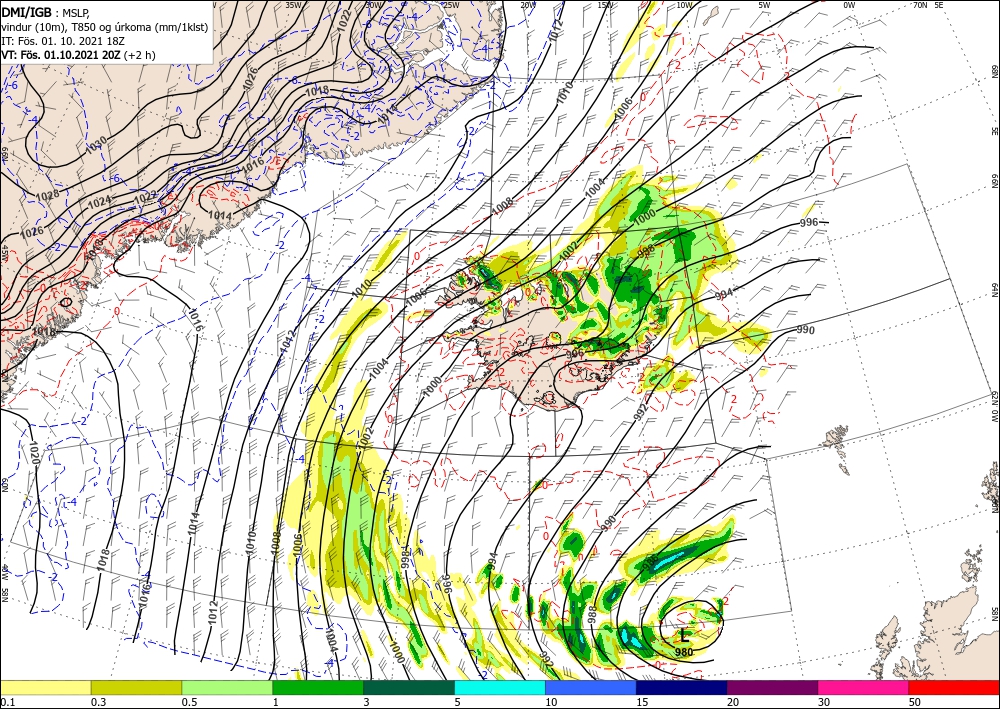
Task: Click the 'DMI/IGB : MSLP,' title text
Action: (x=45, y=11)
